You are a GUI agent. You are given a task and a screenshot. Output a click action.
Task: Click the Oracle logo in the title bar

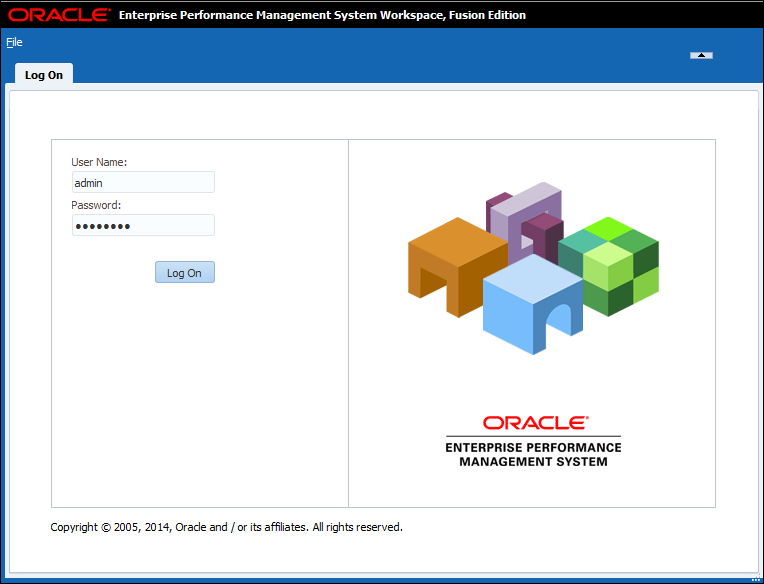pyautogui.click(x=59, y=15)
